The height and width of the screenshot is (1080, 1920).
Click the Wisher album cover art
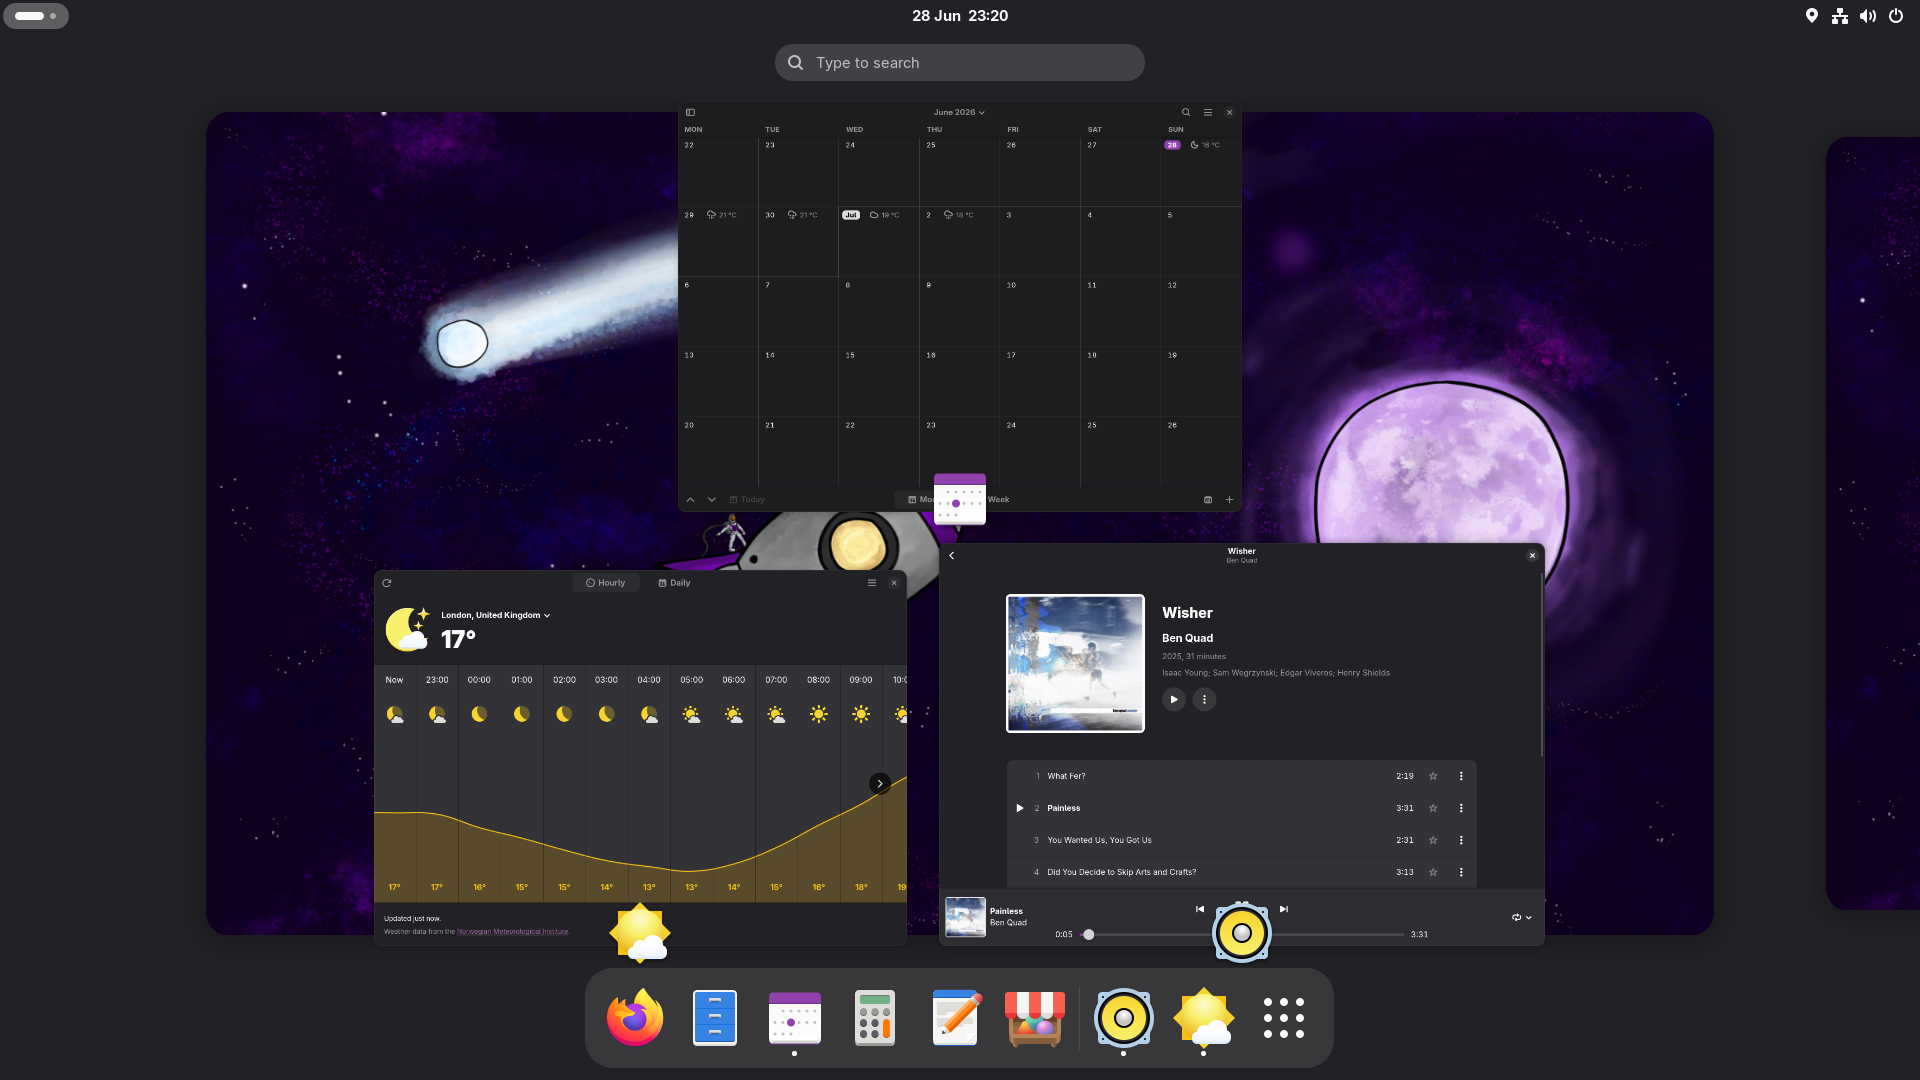click(1075, 663)
